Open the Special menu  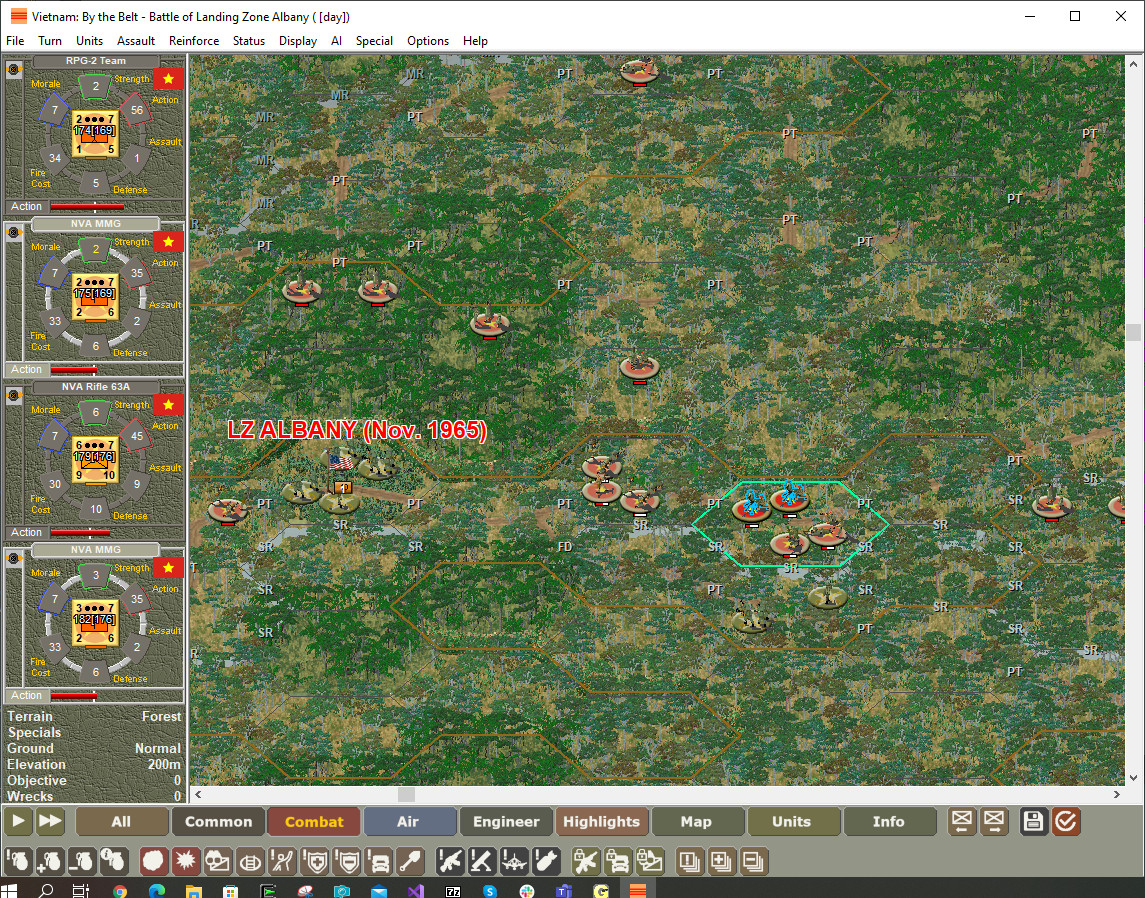click(x=374, y=41)
